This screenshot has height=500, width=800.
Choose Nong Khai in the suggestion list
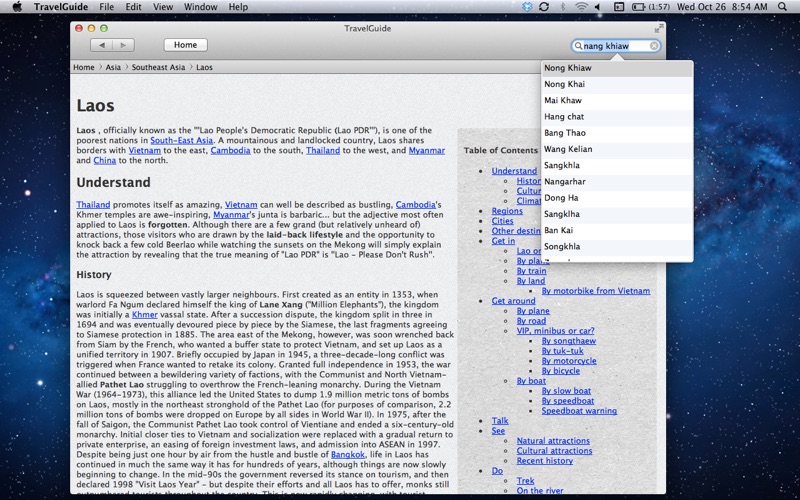coord(564,84)
